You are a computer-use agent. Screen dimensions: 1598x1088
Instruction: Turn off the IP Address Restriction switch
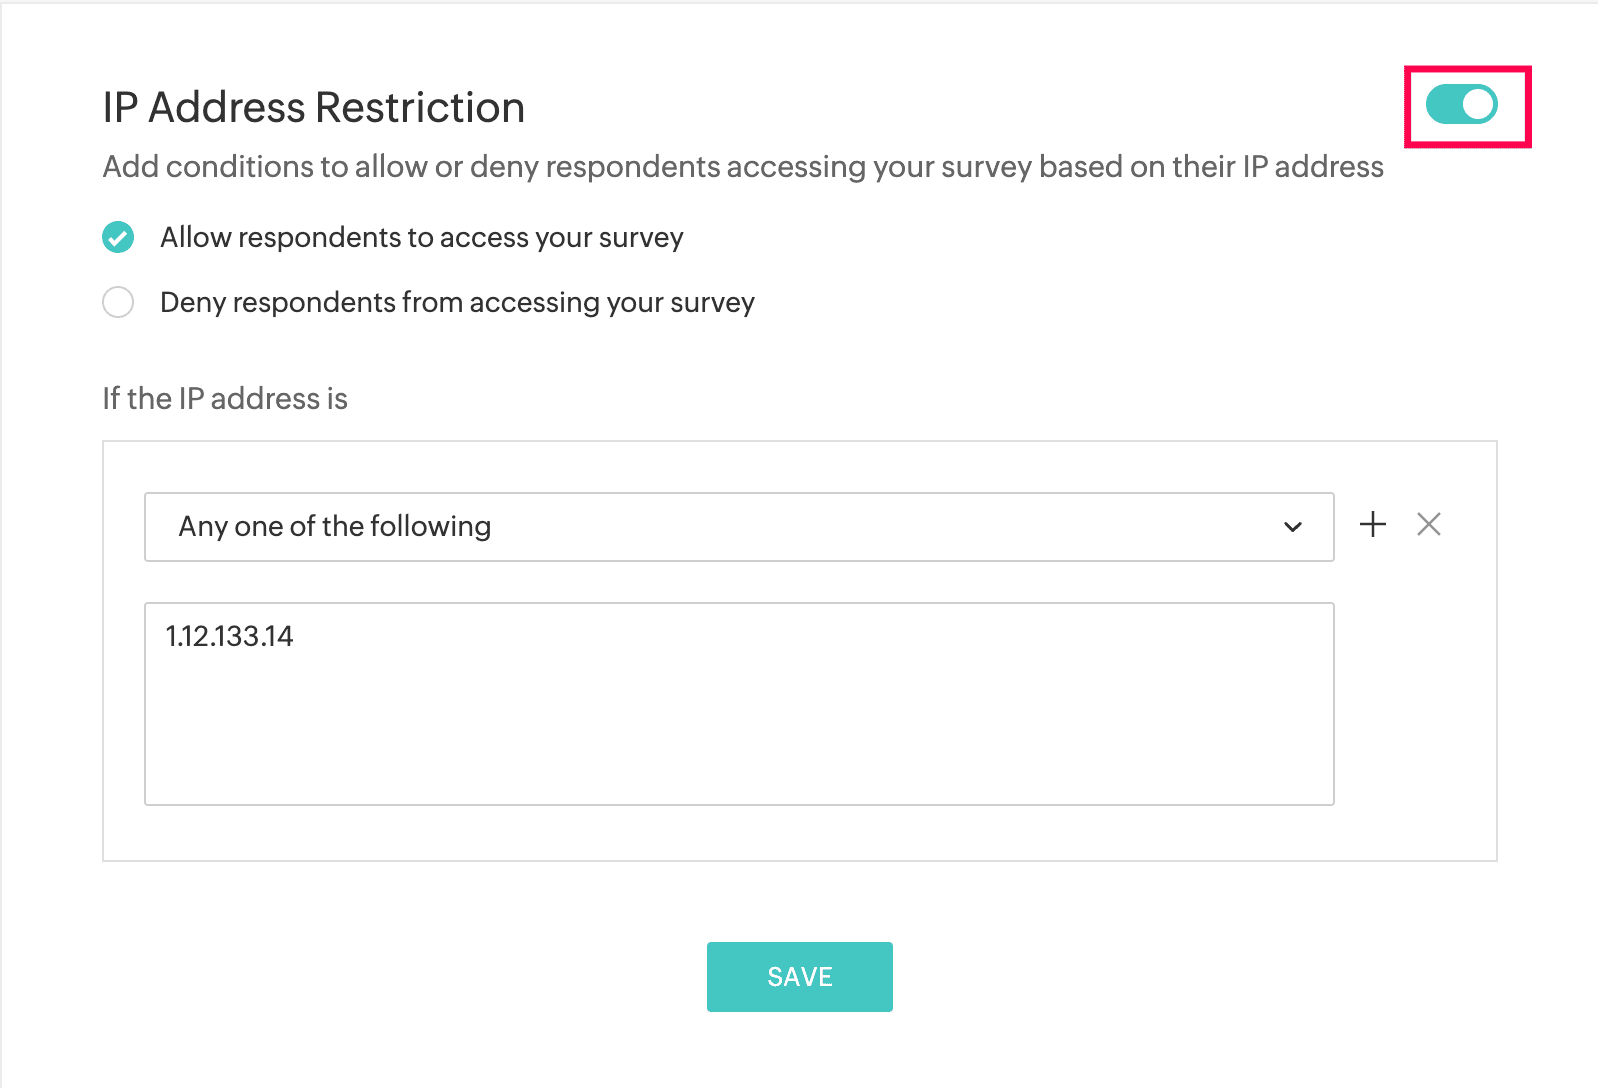(x=1462, y=104)
